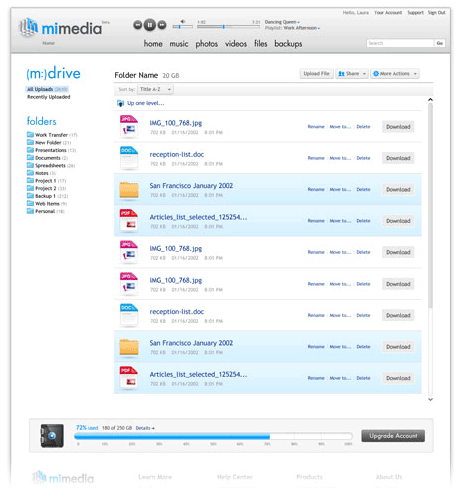Click the Up one level folder icon
This screenshot has height=488, width=459.
[x=120, y=103]
